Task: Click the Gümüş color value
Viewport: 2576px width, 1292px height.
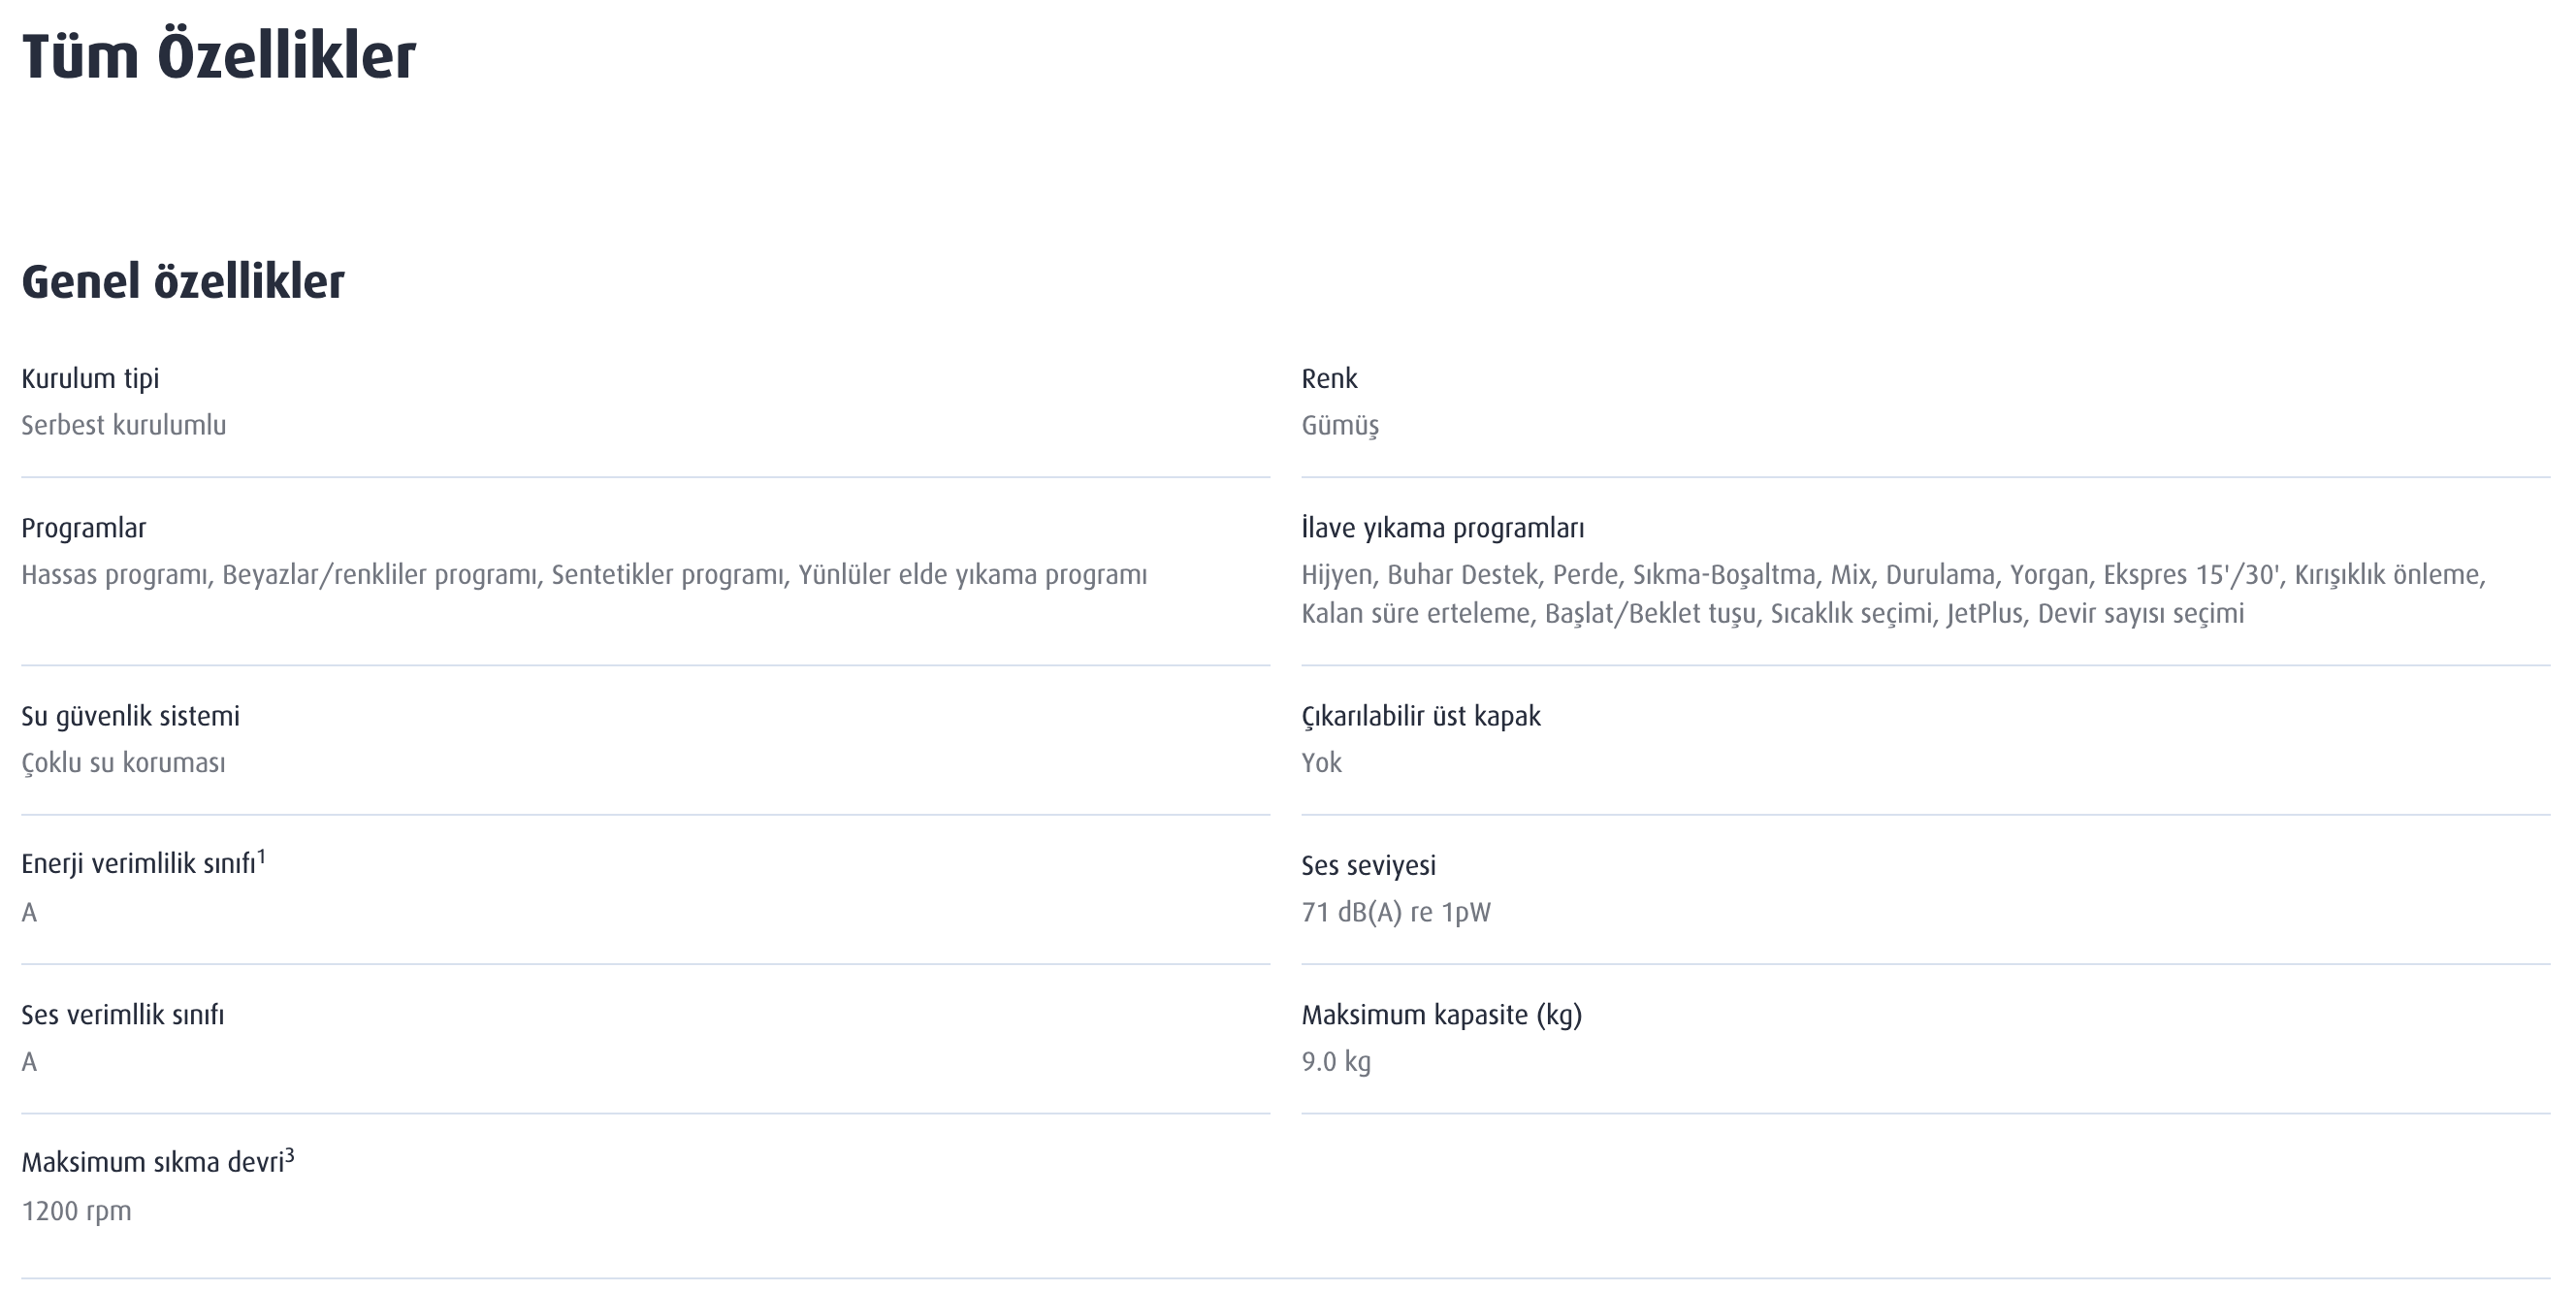Action: coord(1340,426)
